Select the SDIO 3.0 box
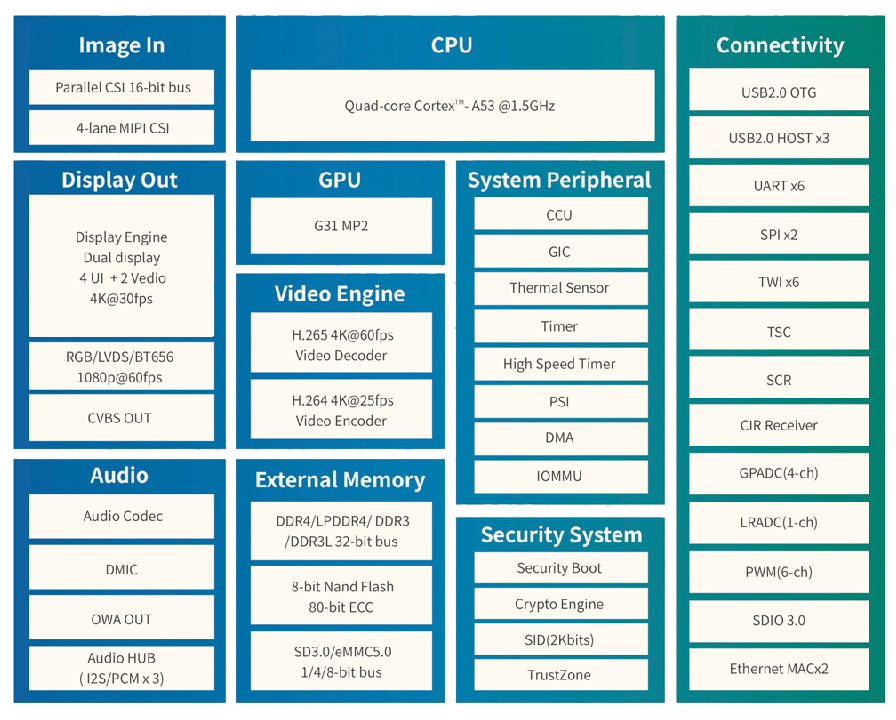 tap(779, 620)
